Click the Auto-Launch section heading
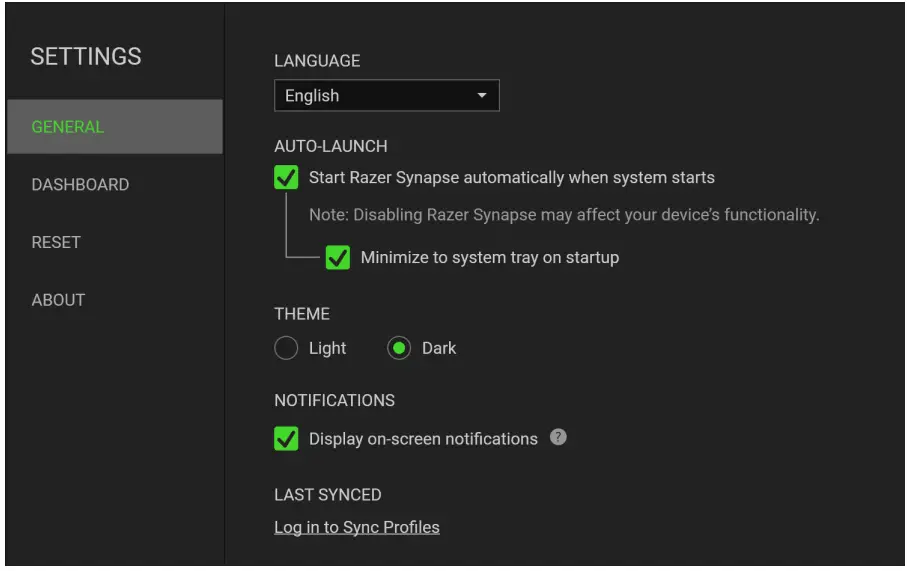This screenshot has height=571, width=907. pos(331,146)
